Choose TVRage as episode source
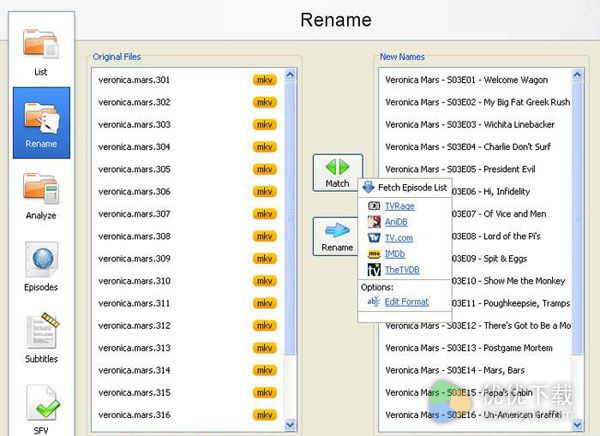 (399, 206)
